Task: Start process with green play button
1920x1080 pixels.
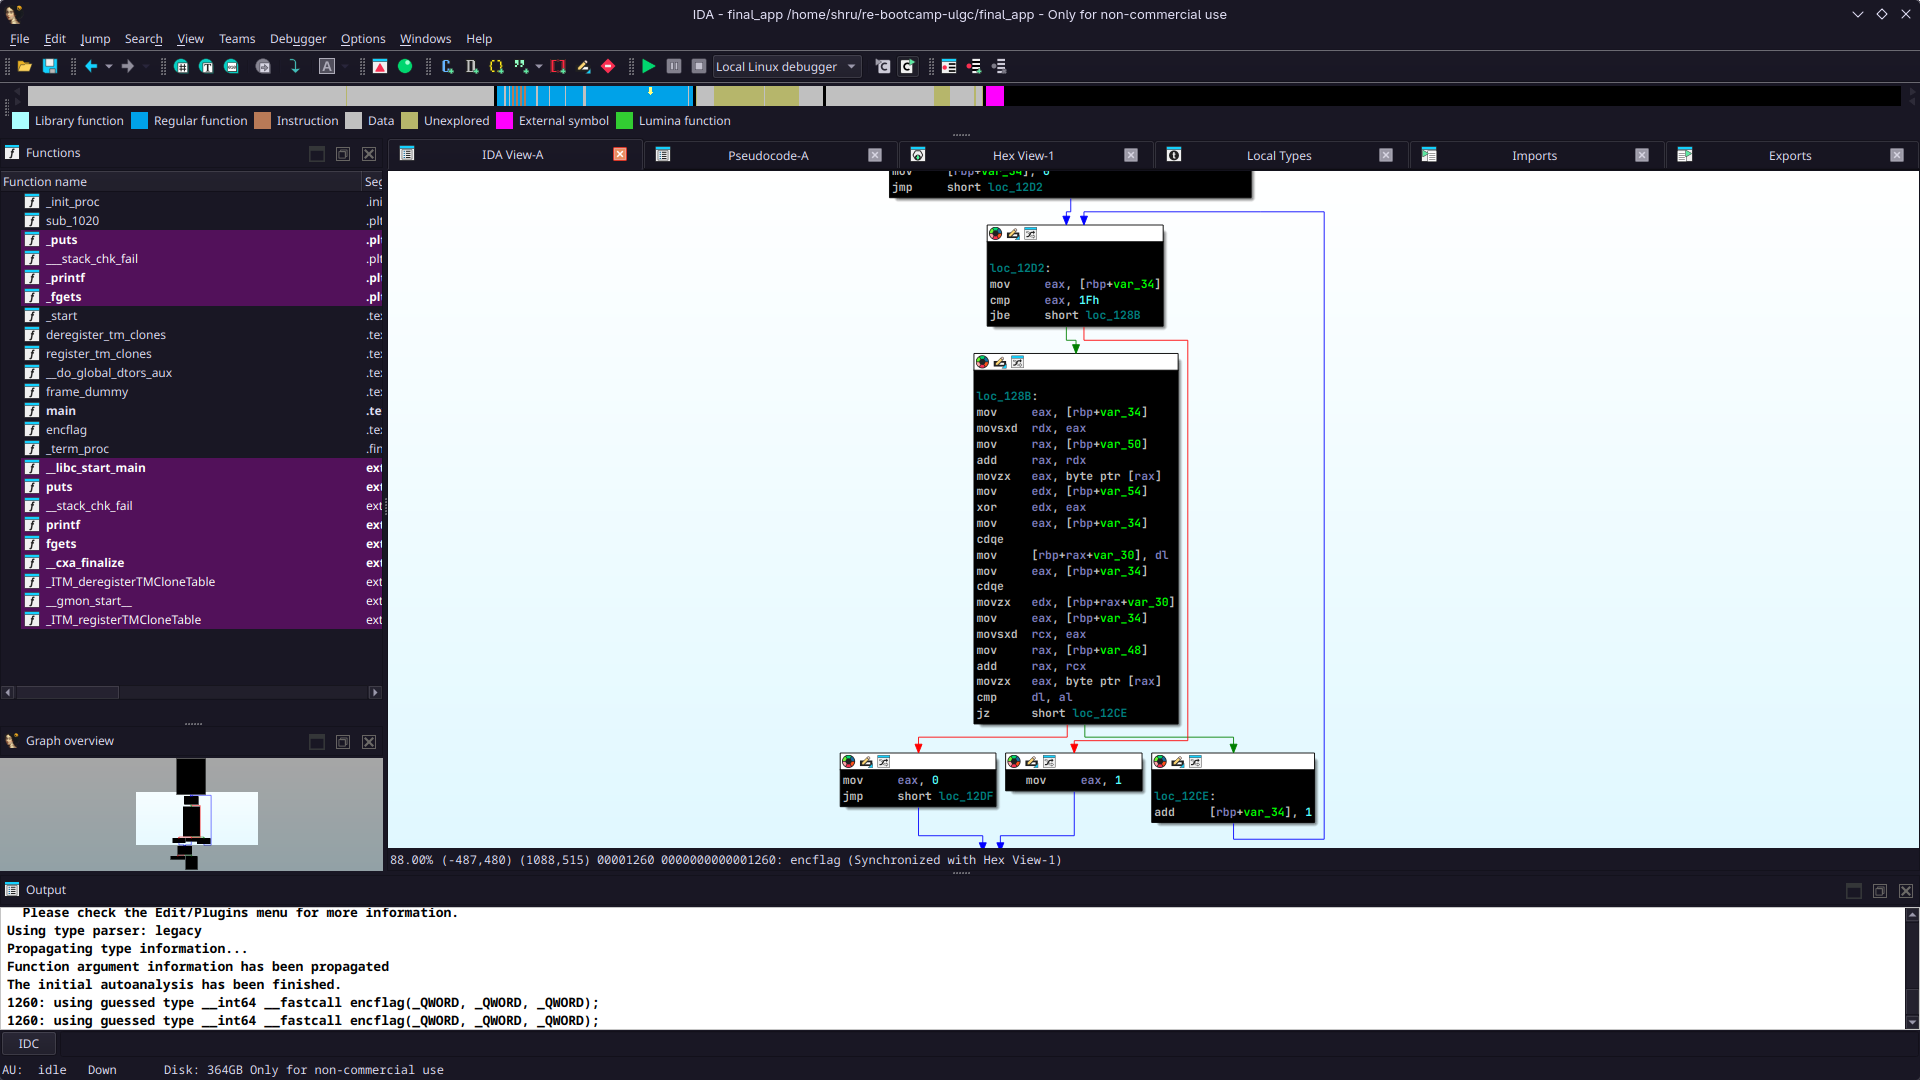Action: [649, 66]
